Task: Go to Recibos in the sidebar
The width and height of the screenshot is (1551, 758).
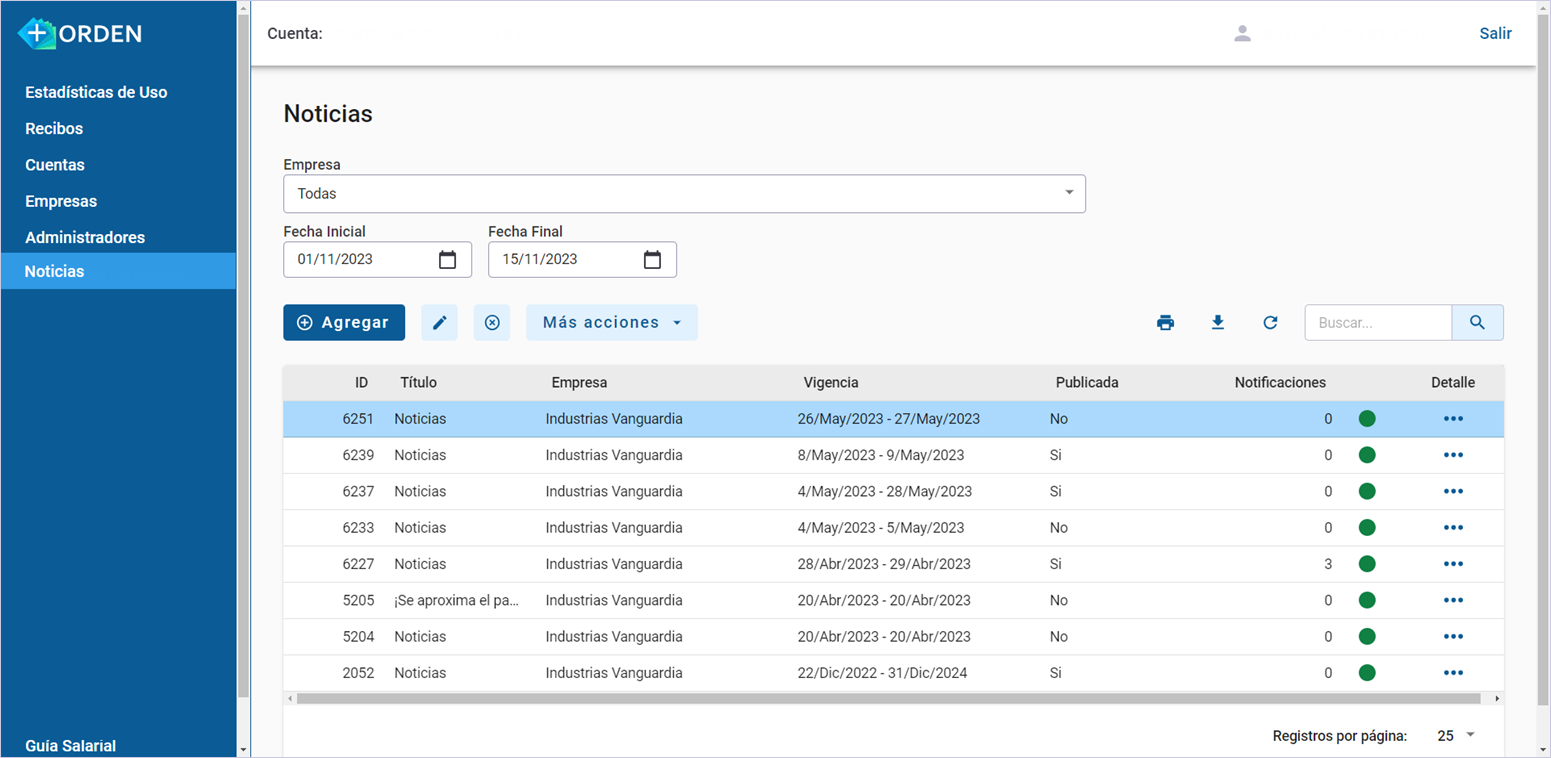Action: point(54,129)
